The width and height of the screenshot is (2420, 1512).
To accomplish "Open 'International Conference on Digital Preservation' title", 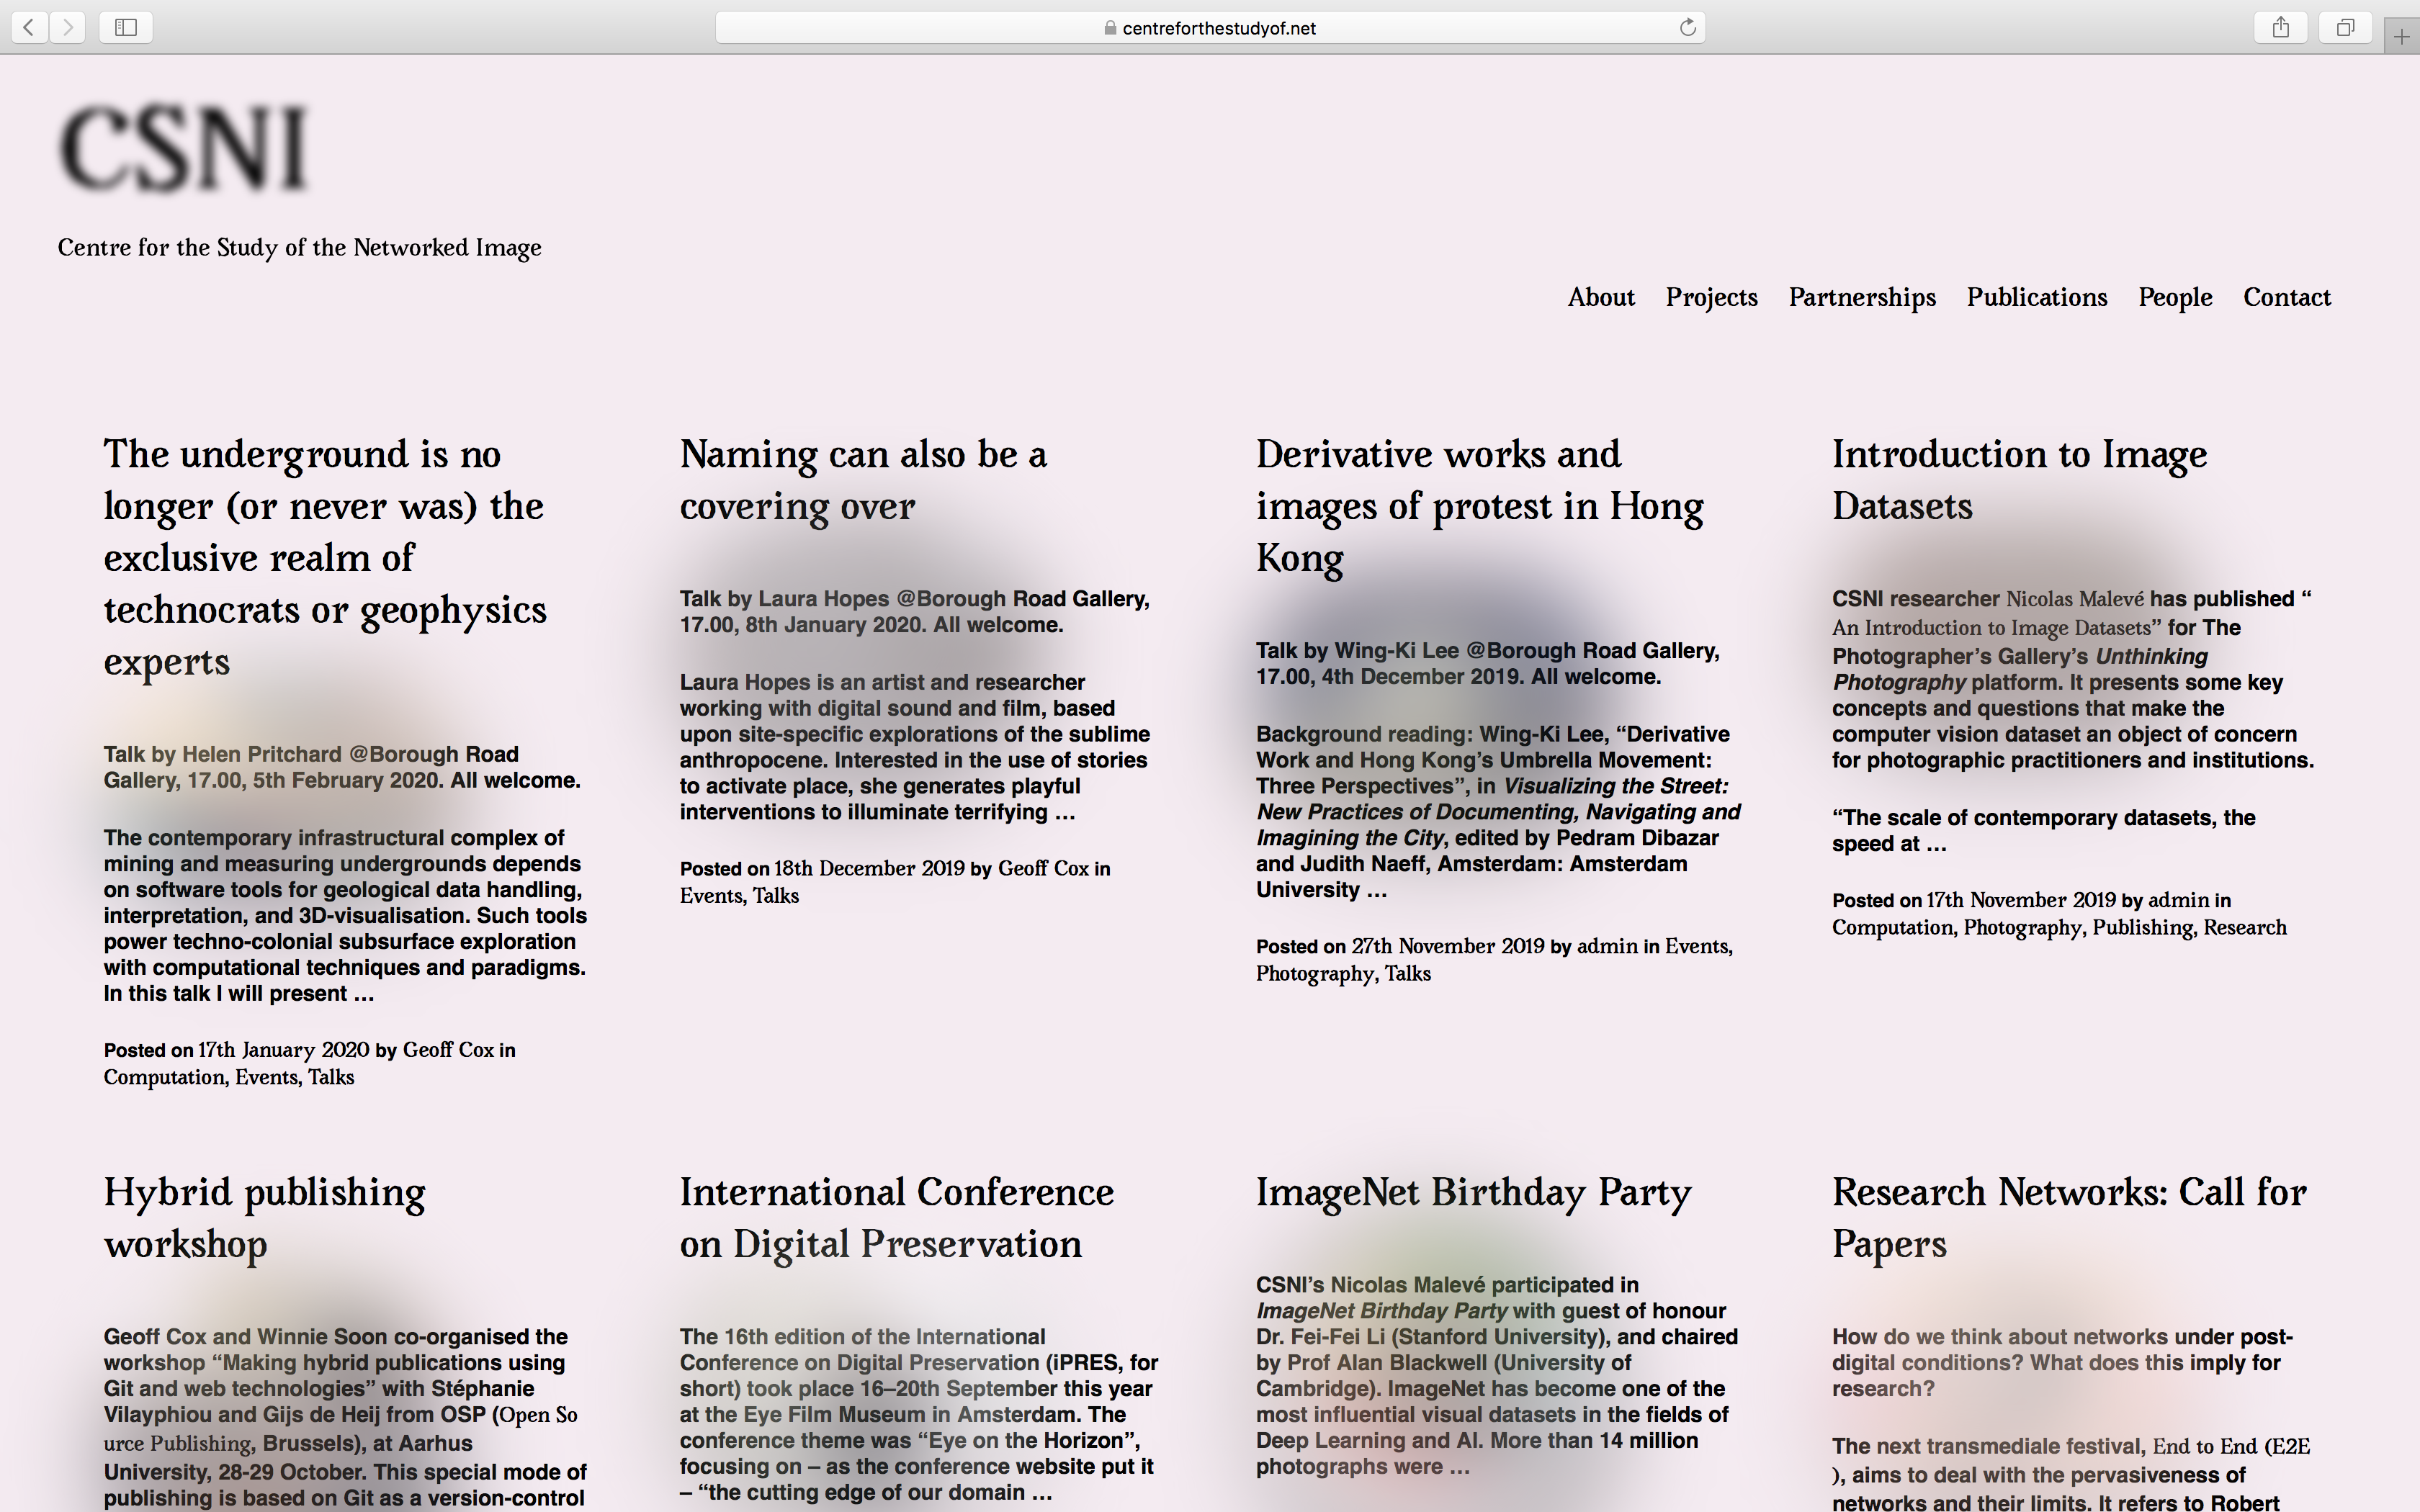I will coord(896,1218).
